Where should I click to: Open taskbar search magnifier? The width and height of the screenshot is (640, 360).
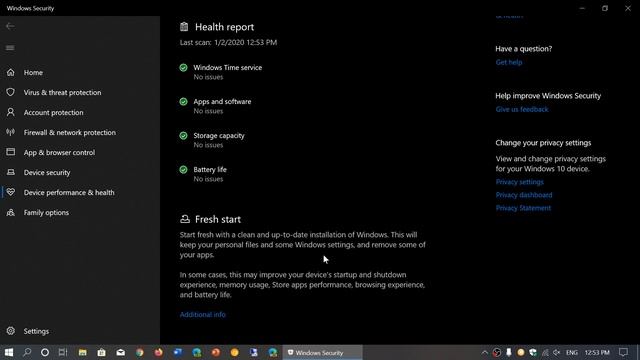[x=27, y=352]
